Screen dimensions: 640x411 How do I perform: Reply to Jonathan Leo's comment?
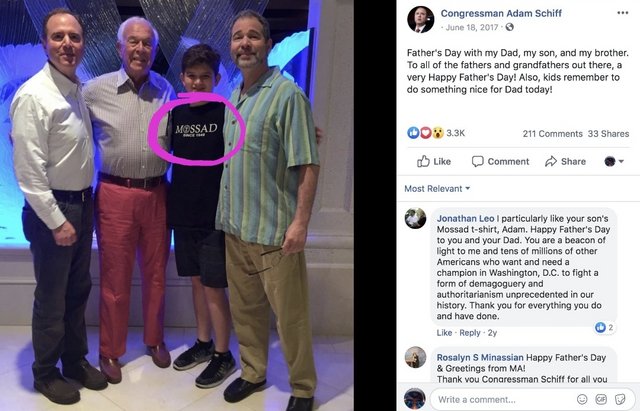(470, 333)
